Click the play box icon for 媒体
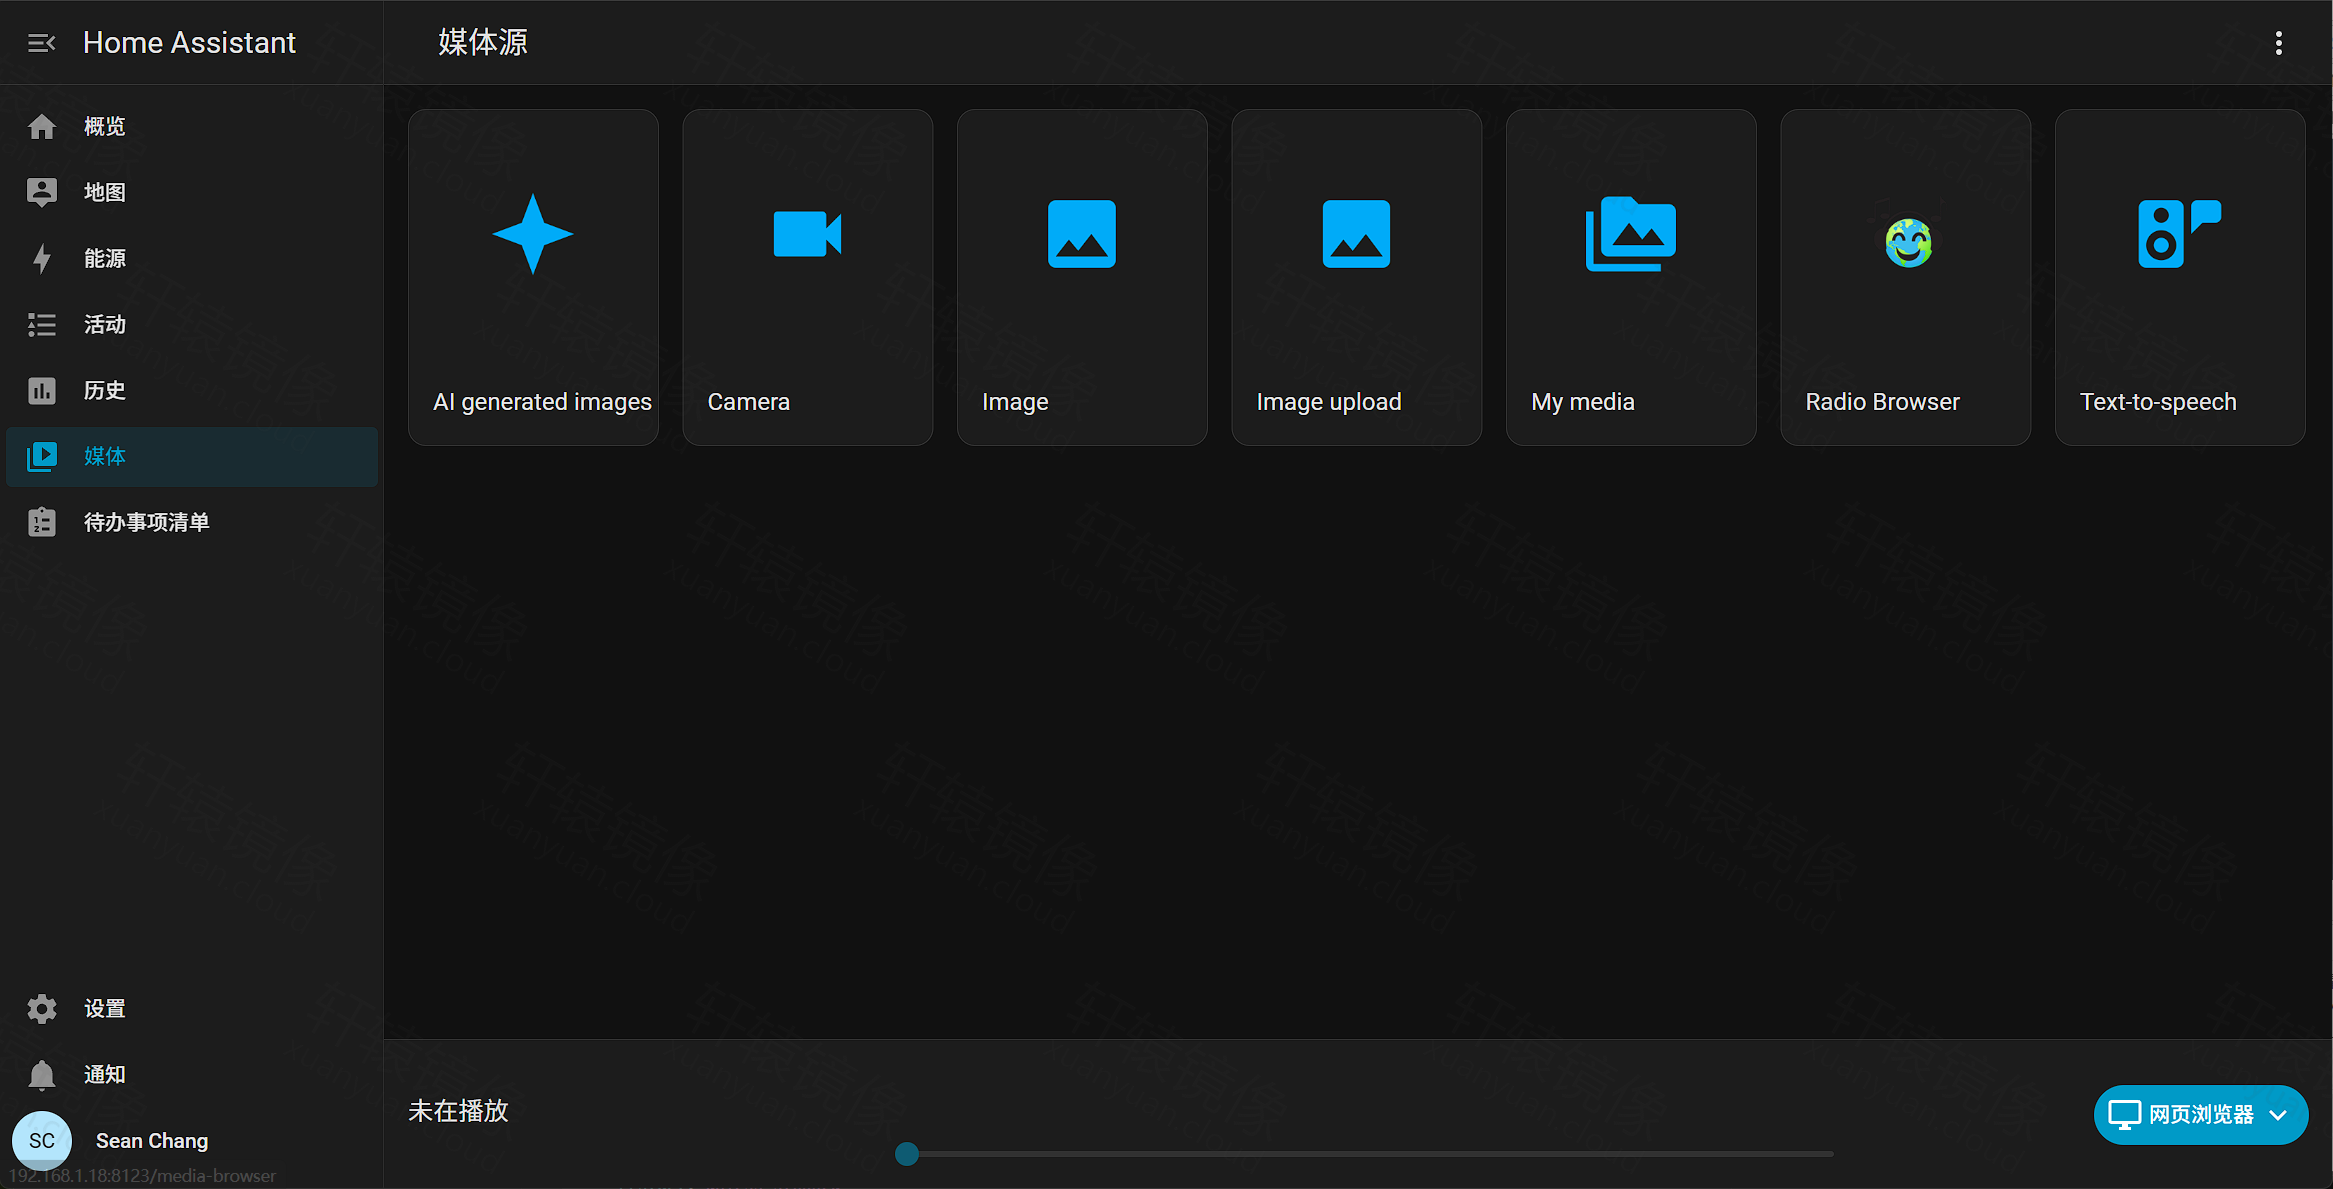2333x1189 pixels. [x=42, y=456]
